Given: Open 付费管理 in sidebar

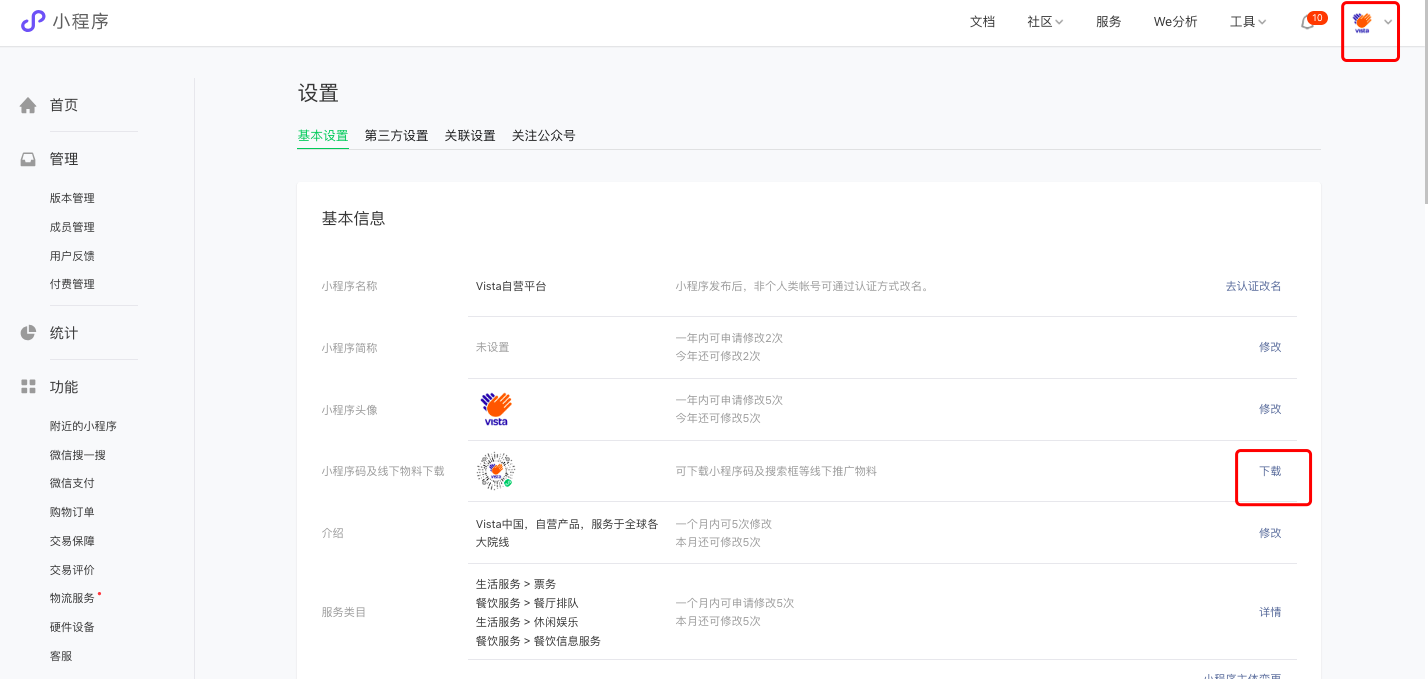Looking at the screenshot, I should pos(72,284).
